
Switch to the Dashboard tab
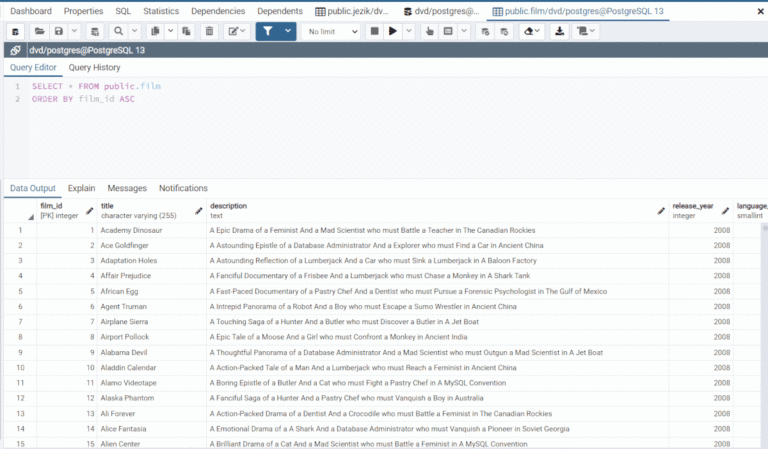pyautogui.click(x=31, y=11)
